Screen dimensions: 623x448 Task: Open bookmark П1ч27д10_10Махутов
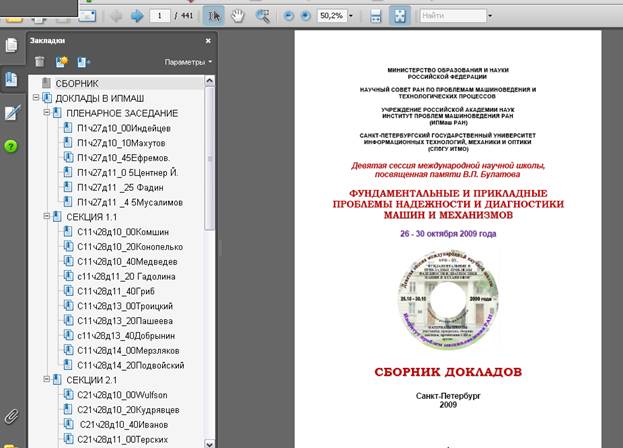[121, 143]
